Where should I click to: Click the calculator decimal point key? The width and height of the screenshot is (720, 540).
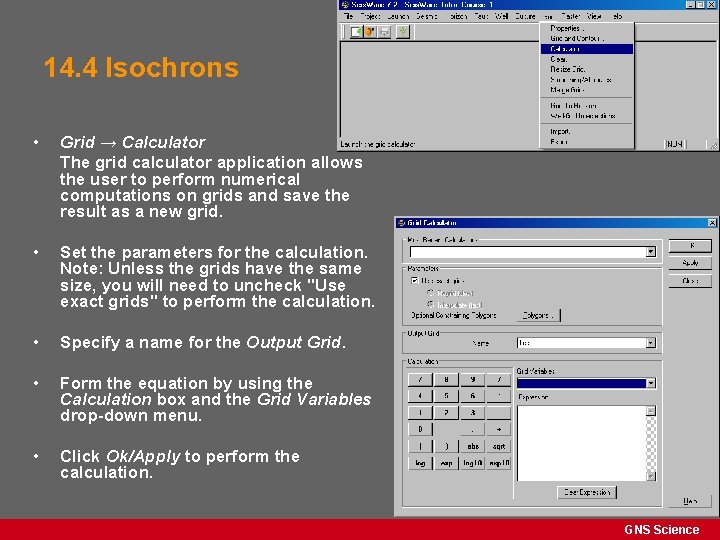(472, 429)
